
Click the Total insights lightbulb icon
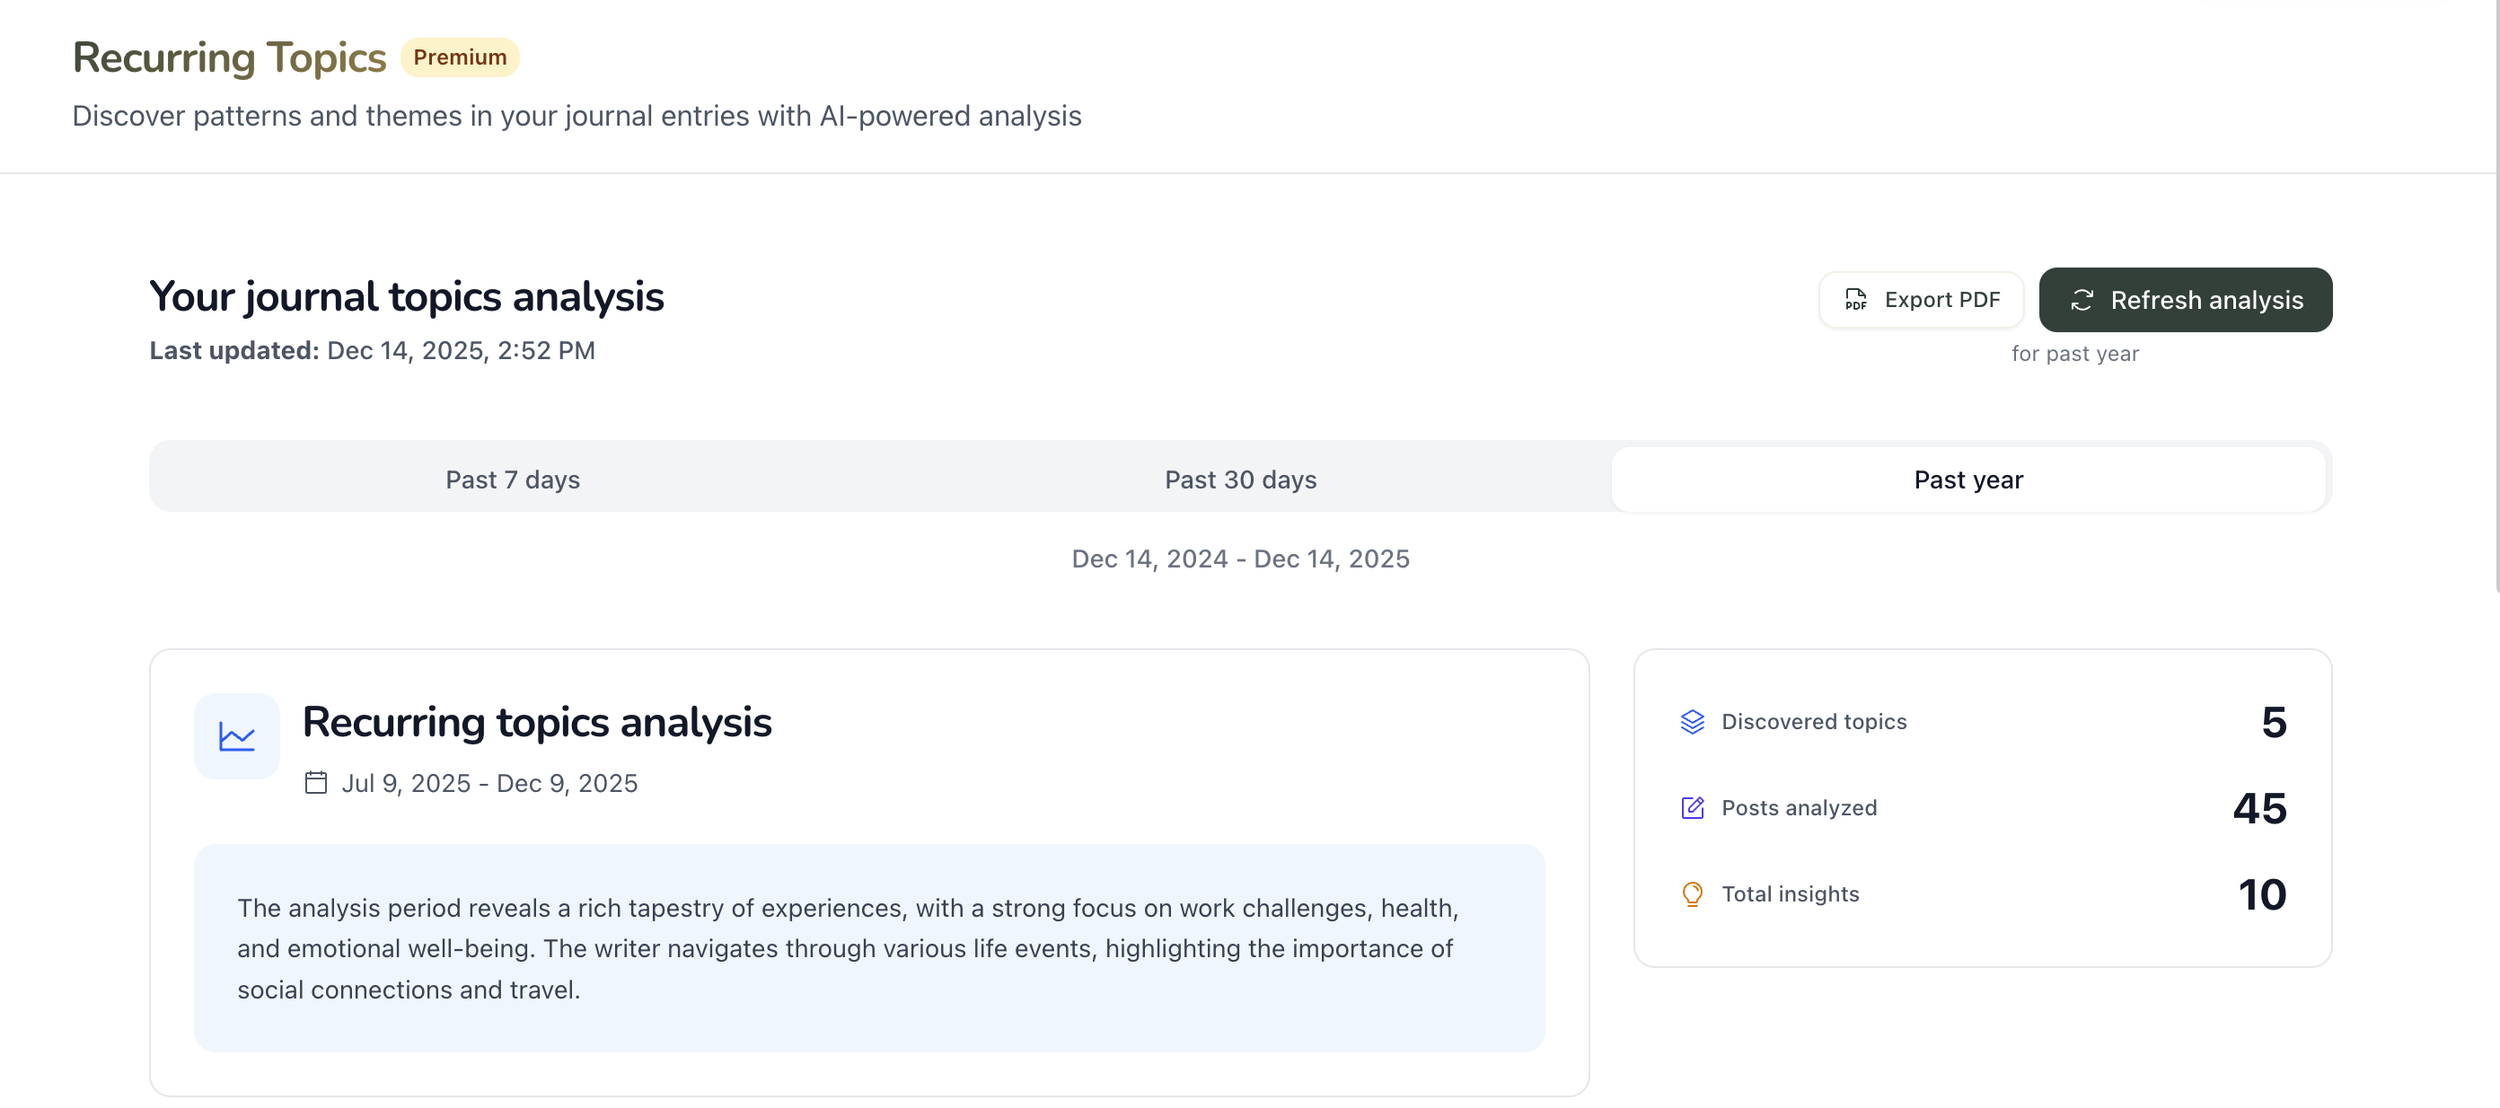[1692, 894]
